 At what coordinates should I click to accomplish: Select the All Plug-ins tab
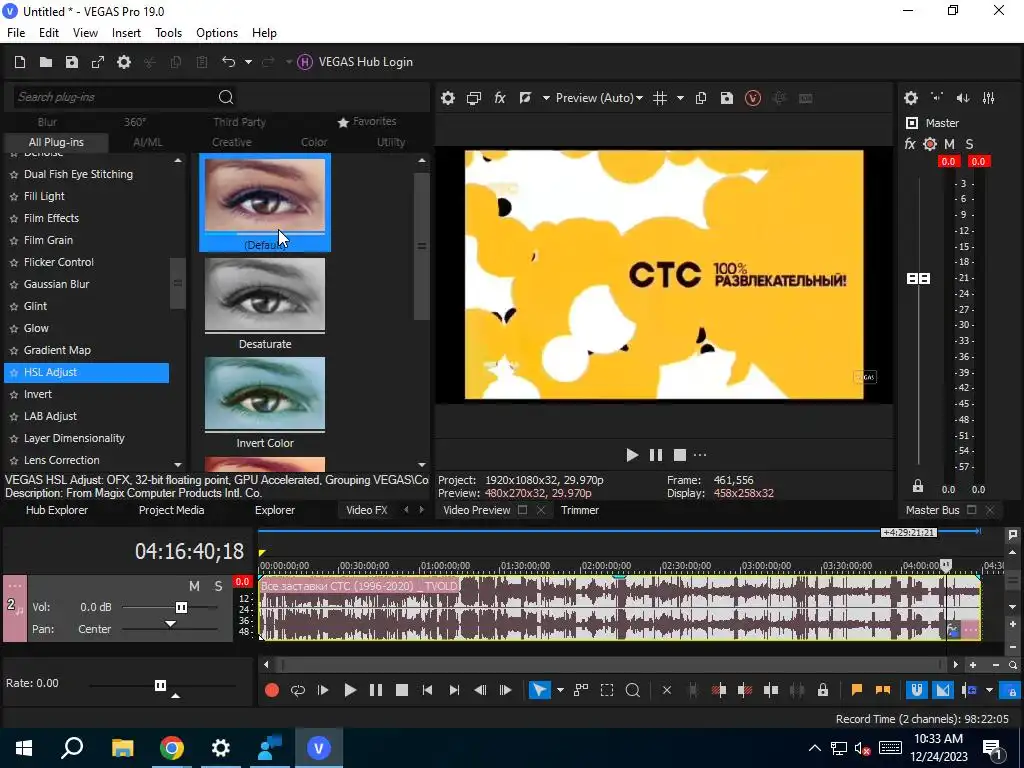56,142
